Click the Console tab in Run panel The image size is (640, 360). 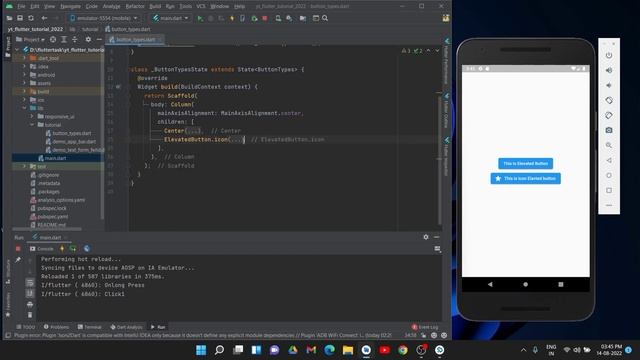click(x=42, y=249)
